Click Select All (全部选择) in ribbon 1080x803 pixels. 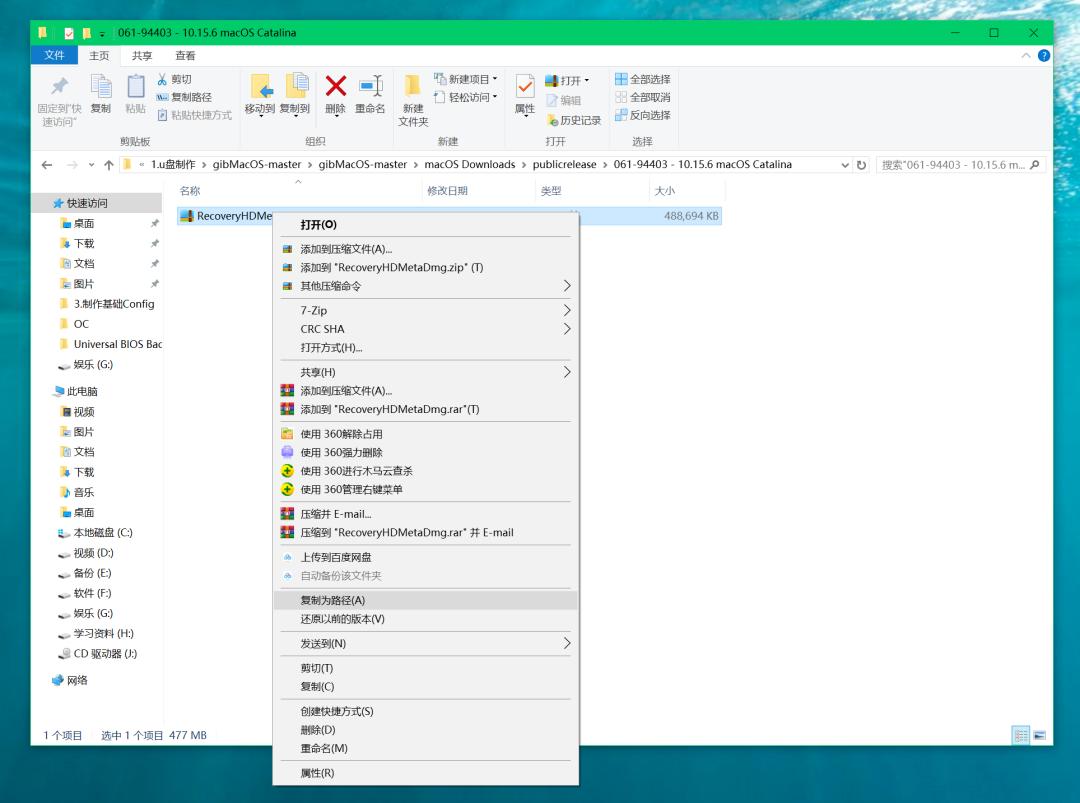642,79
